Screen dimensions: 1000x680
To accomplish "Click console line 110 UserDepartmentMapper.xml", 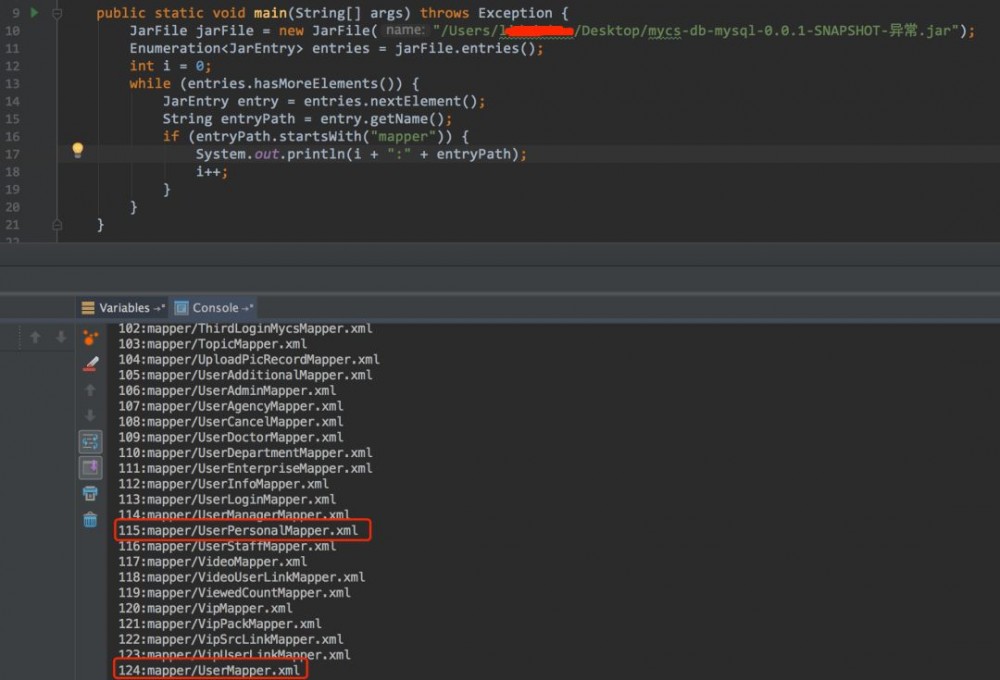I will tap(245, 453).
